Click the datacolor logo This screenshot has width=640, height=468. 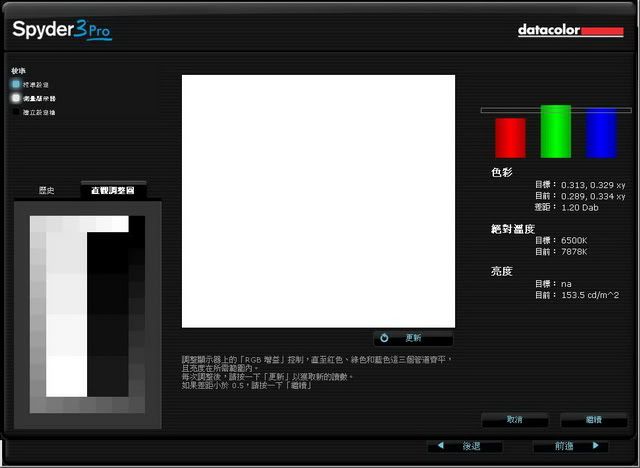pyautogui.click(x=571, y=31)
